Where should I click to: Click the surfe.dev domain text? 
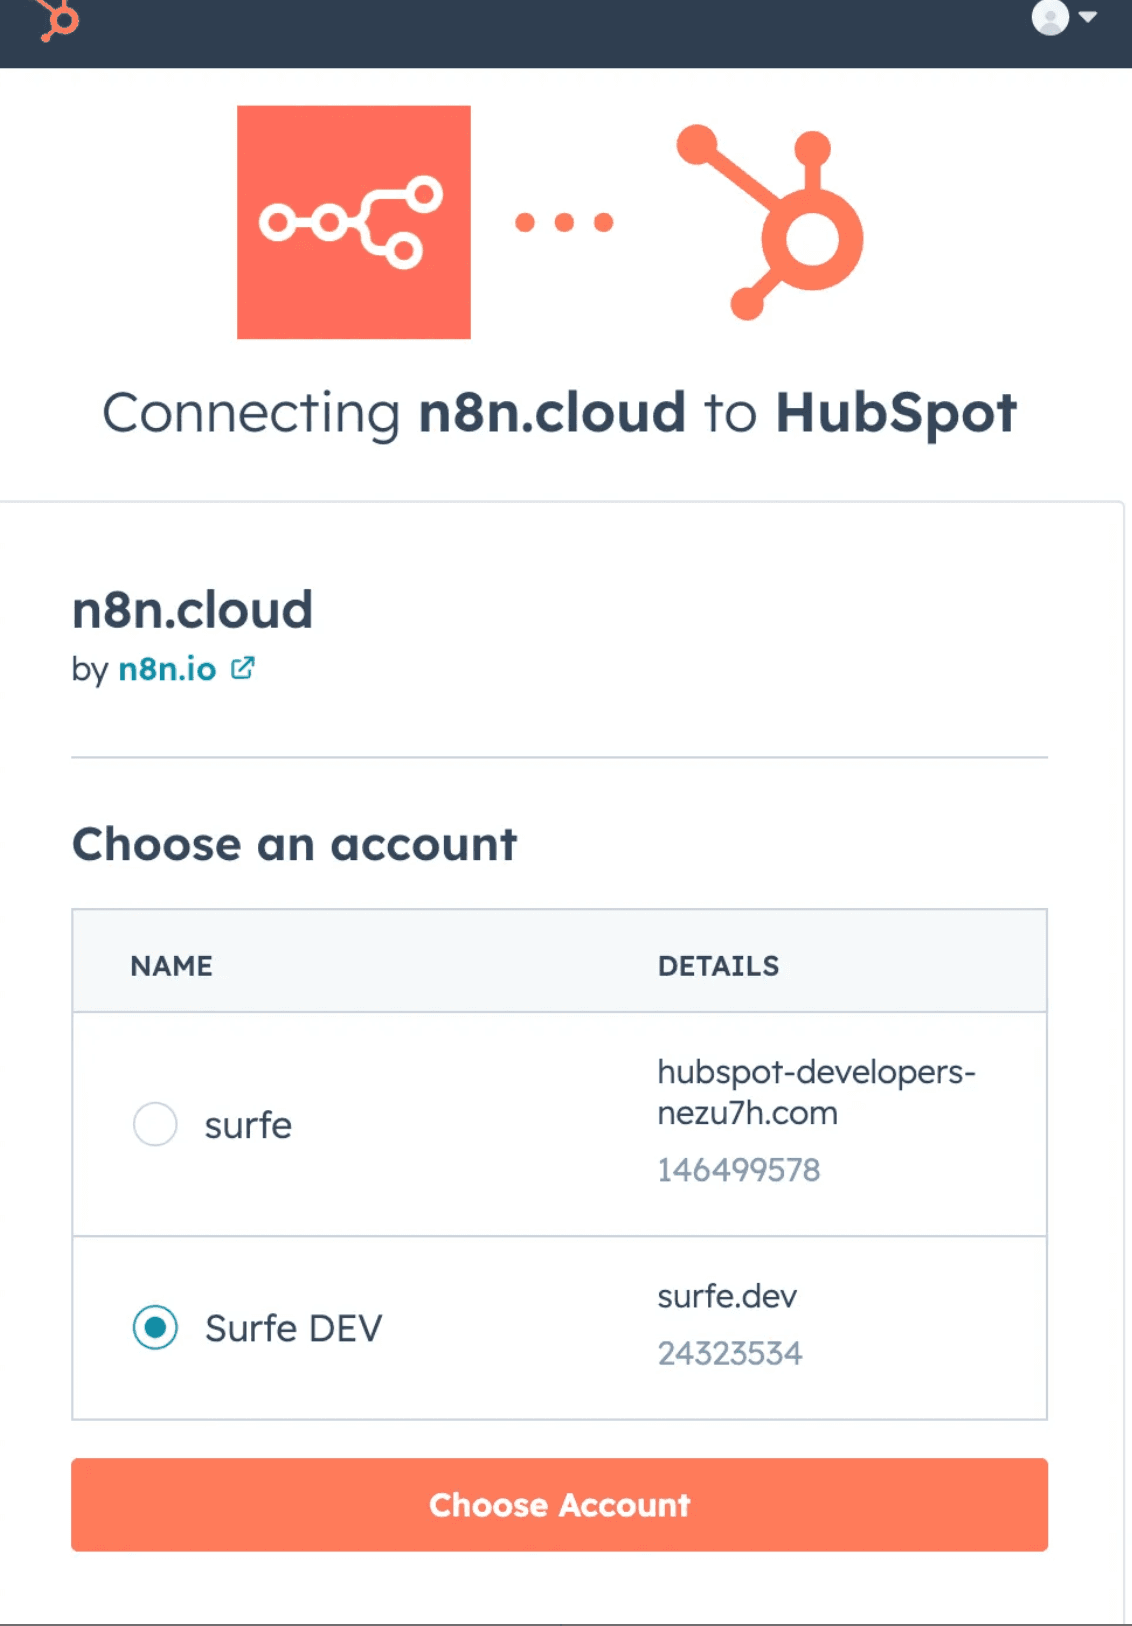point(727,1297)
